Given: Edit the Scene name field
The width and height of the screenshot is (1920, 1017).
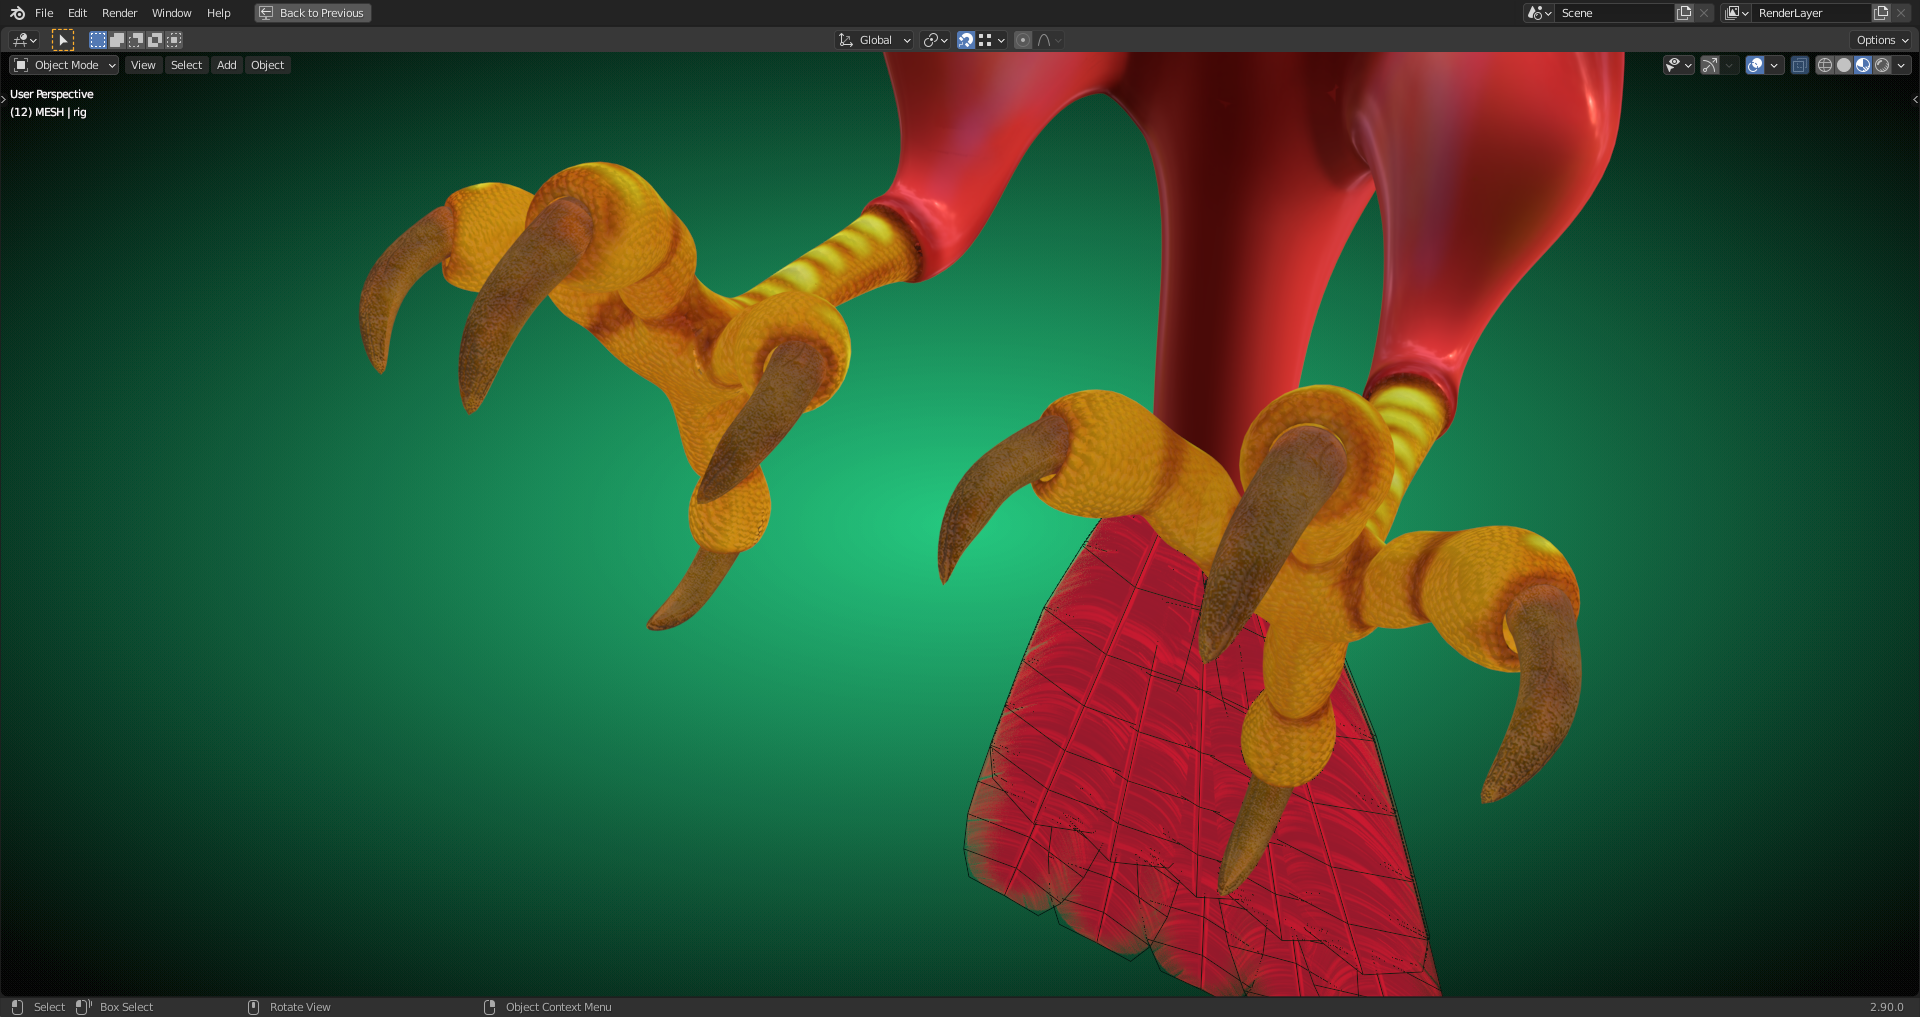Looking at the screenshot, I should click(1615, 13).
